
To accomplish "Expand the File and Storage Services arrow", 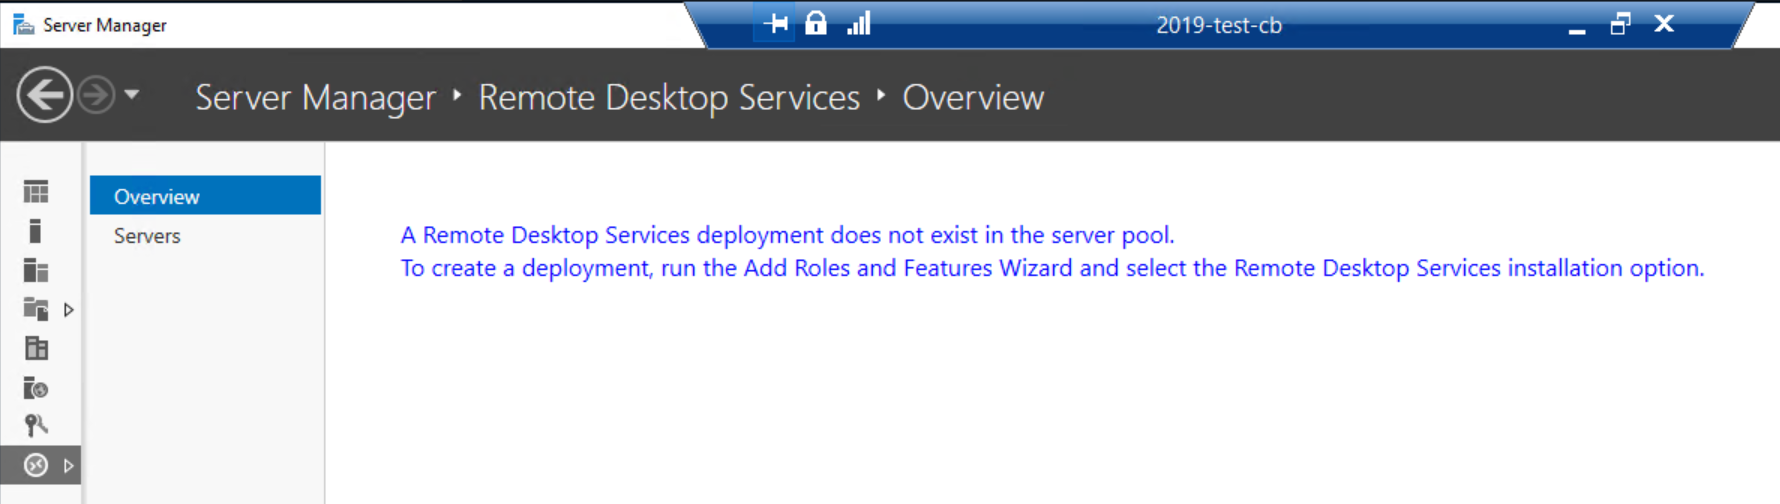I will (68, 310).
